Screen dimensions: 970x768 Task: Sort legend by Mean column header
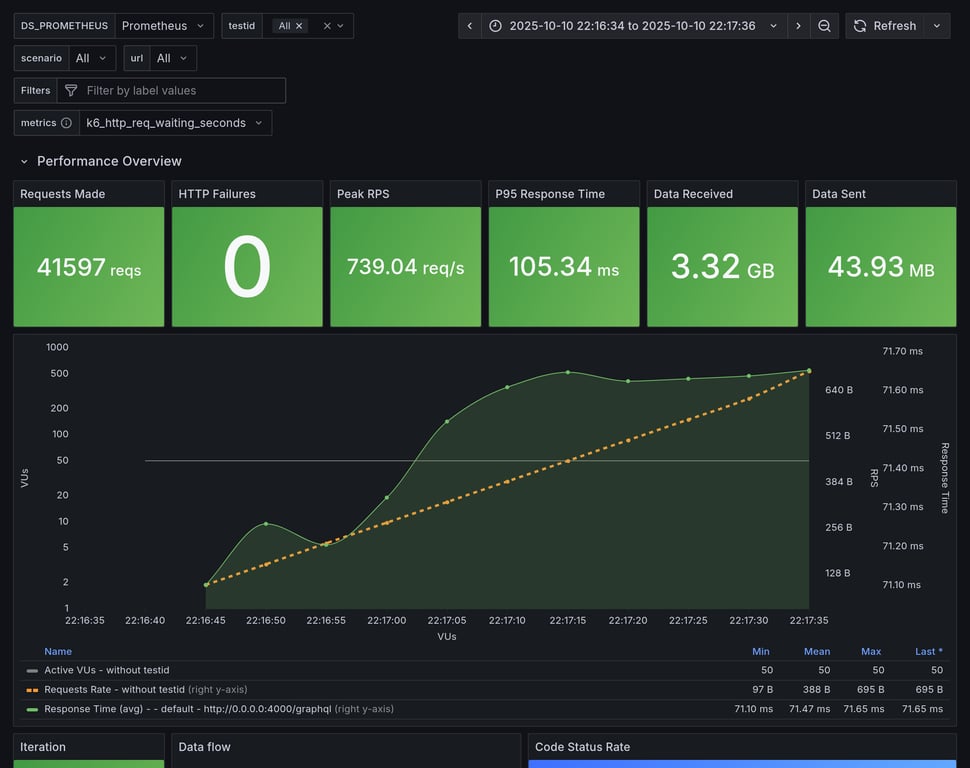click(817, 651)
